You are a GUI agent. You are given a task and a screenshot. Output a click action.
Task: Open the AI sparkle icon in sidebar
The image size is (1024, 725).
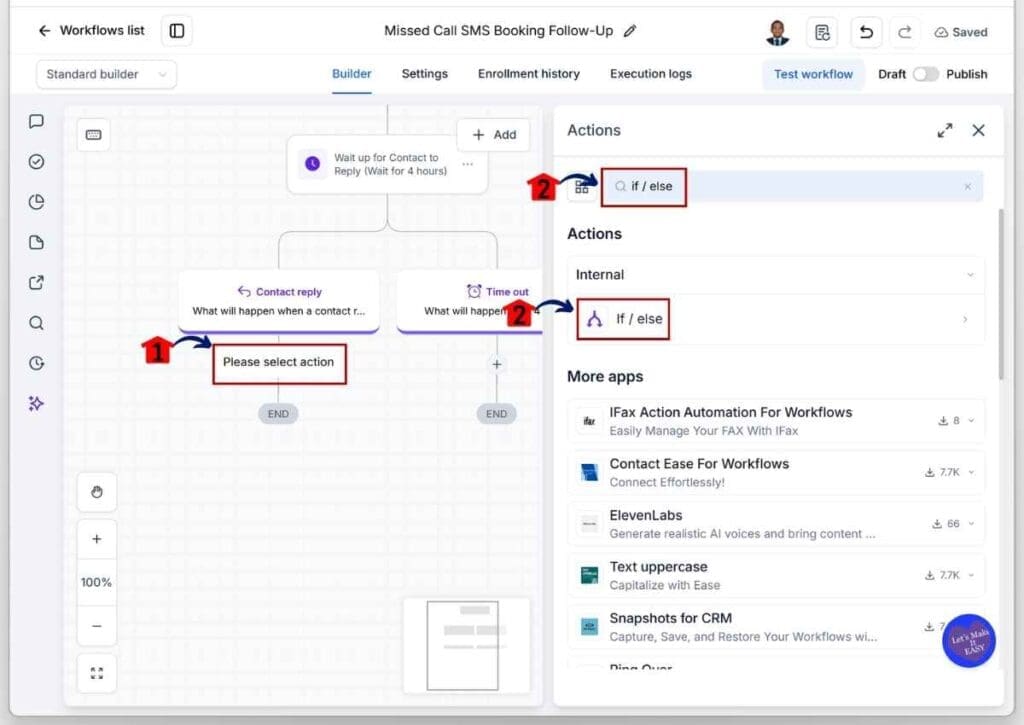click(37, 404)
